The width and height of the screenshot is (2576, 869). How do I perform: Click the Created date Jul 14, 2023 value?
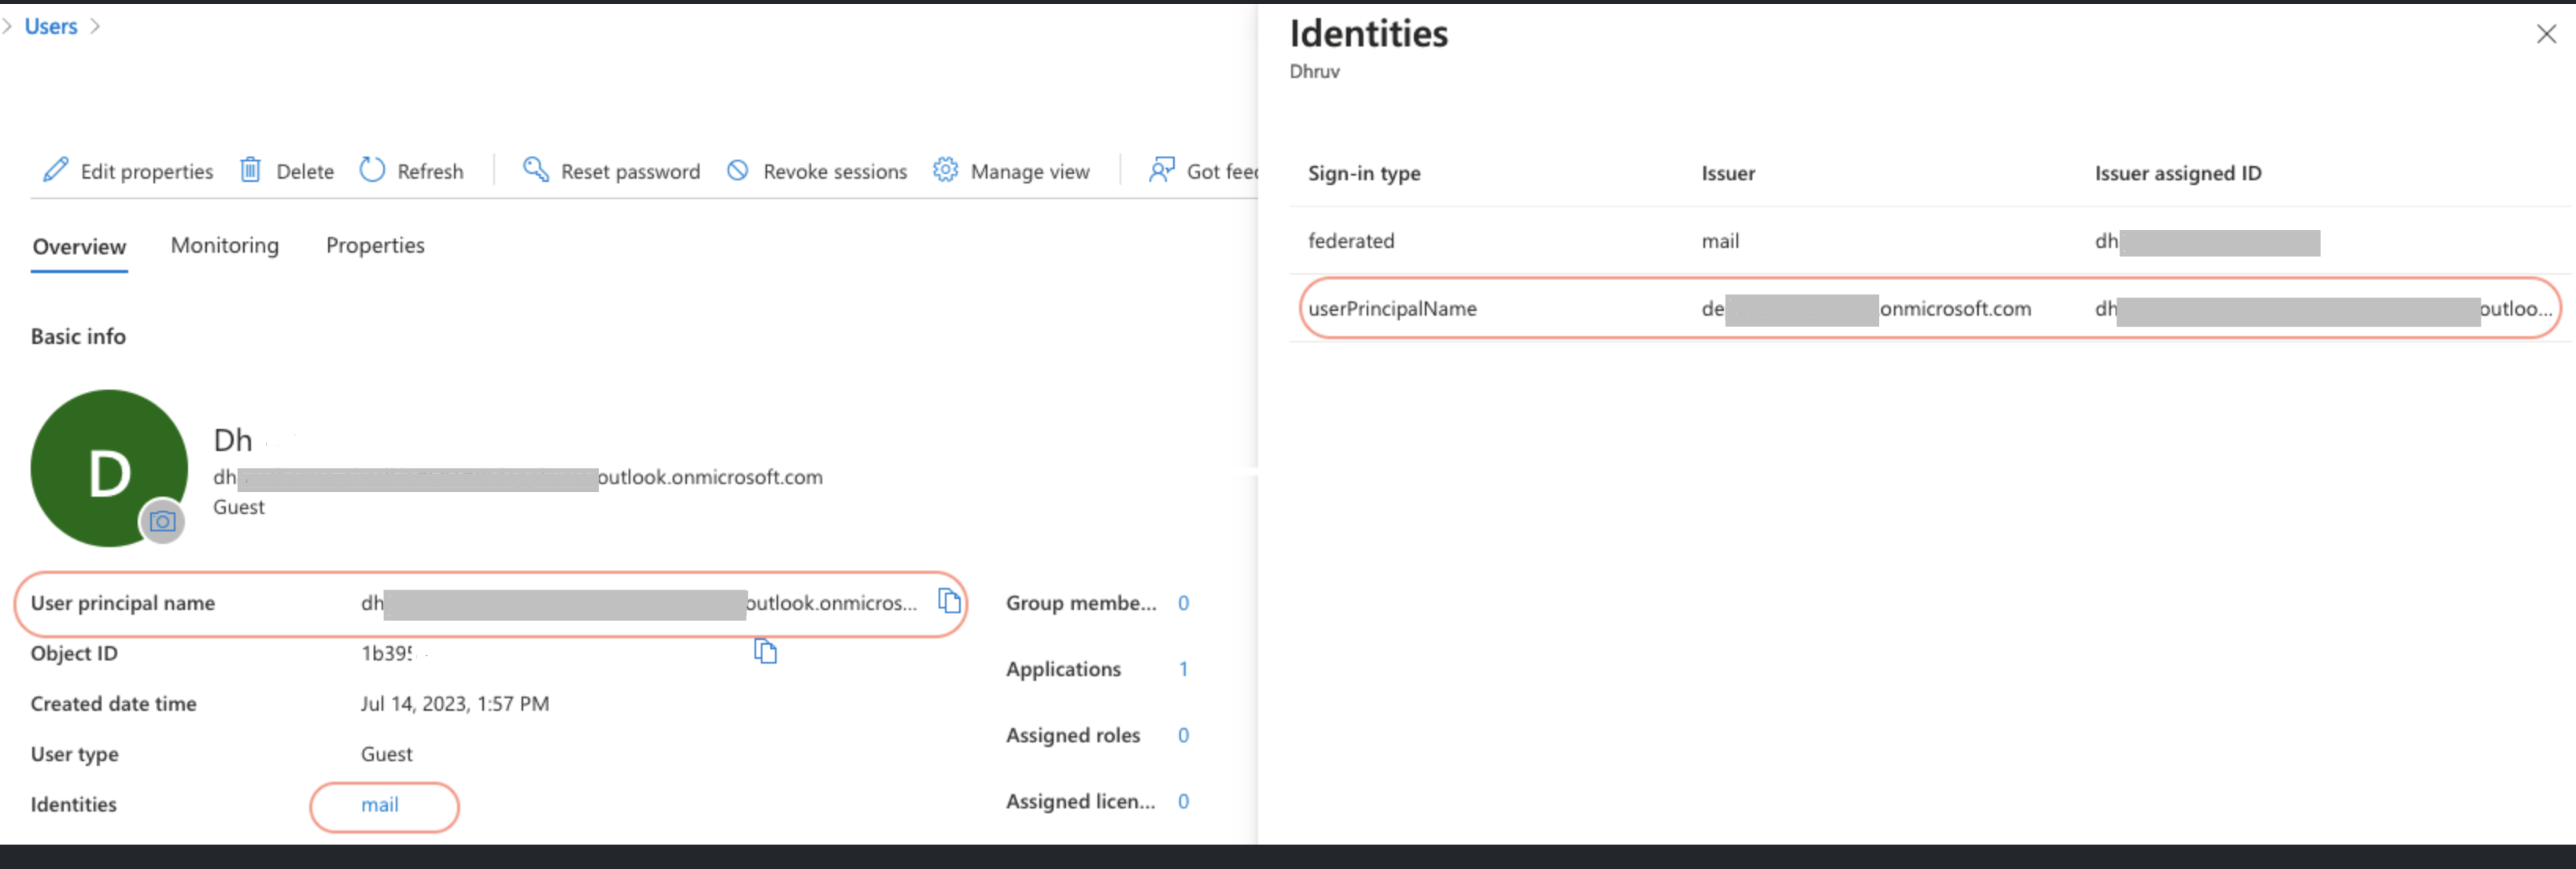pyautogui.click(x=455, y=704)
